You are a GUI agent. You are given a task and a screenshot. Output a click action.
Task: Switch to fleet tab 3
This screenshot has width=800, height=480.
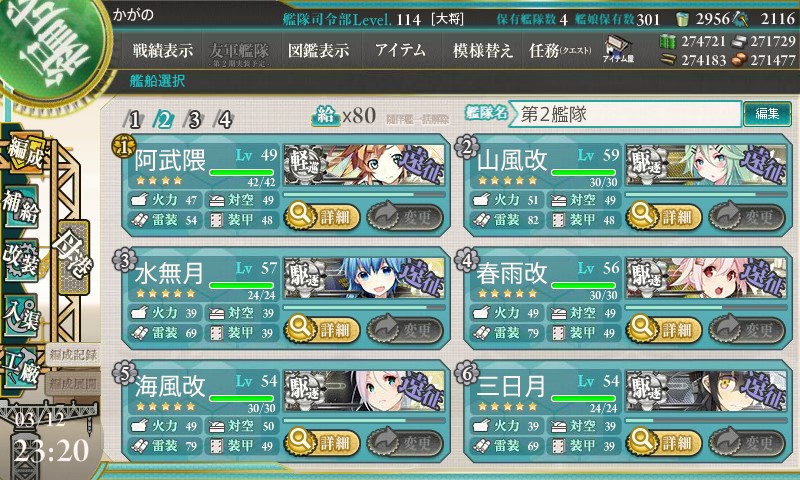(194, 120)
